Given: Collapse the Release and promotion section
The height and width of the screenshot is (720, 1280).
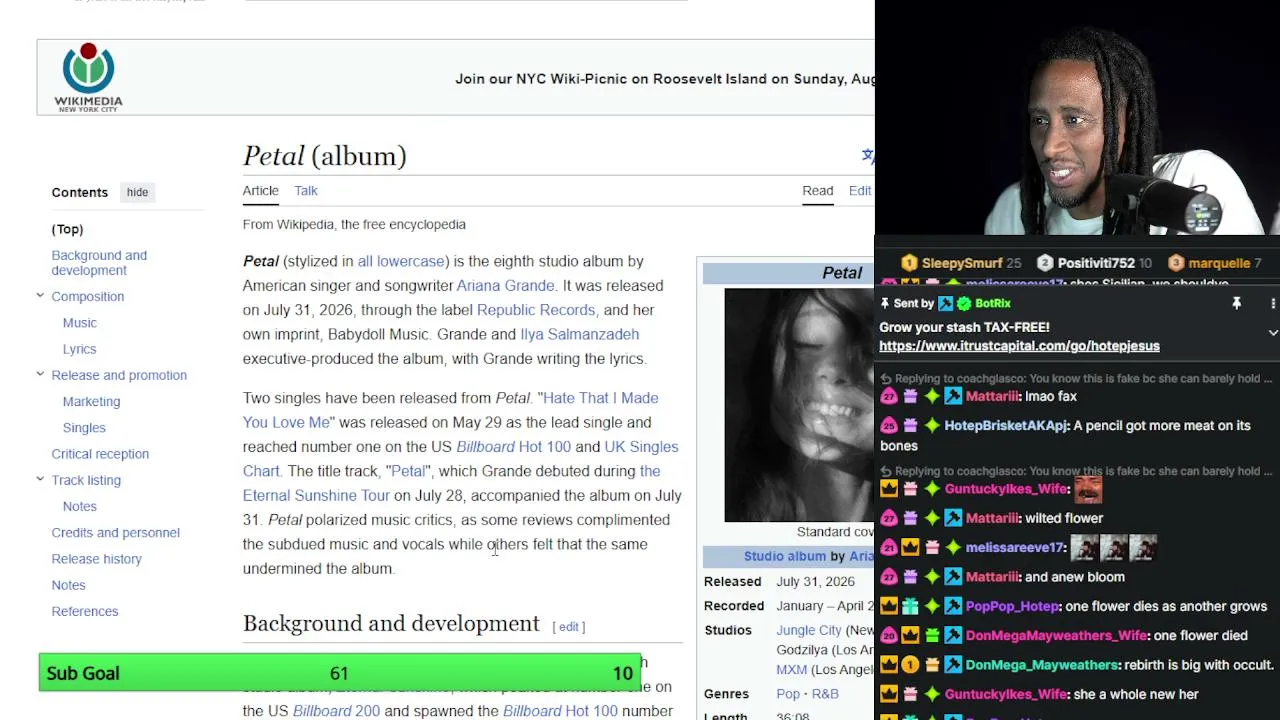Looking at the screenshot, I should [40, 375].
